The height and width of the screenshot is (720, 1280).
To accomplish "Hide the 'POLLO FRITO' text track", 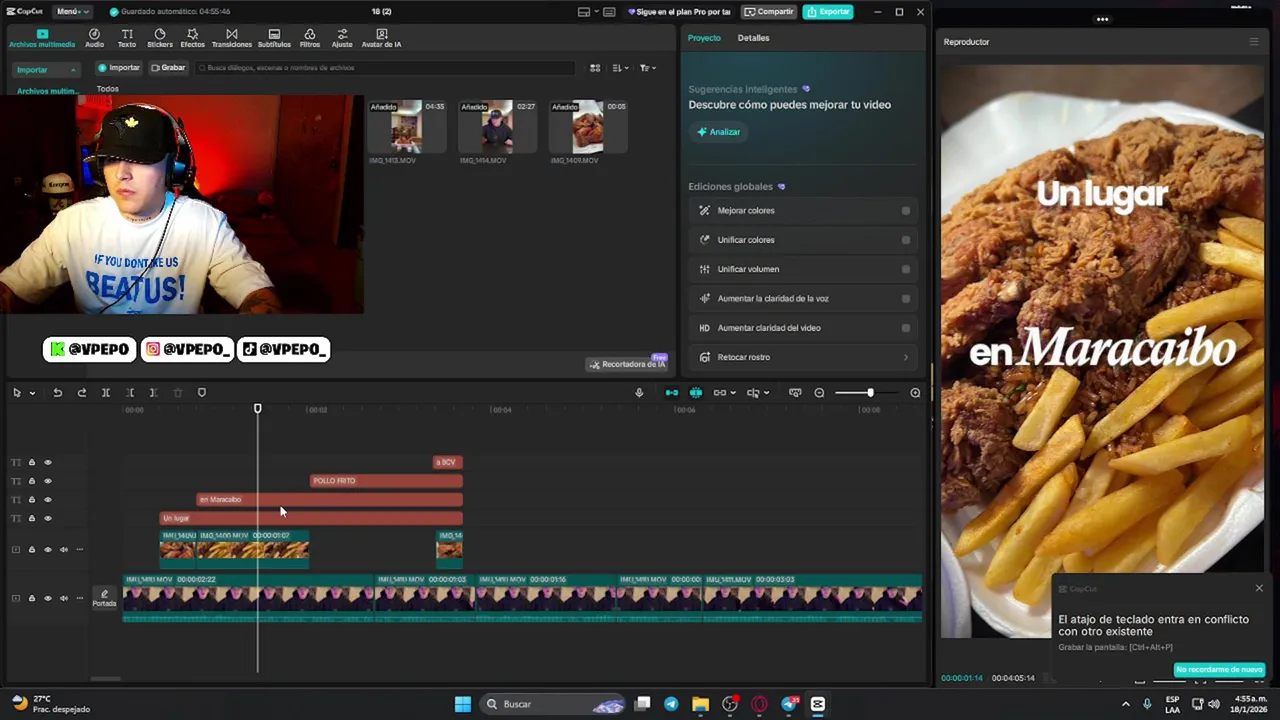I will (47, 481).
